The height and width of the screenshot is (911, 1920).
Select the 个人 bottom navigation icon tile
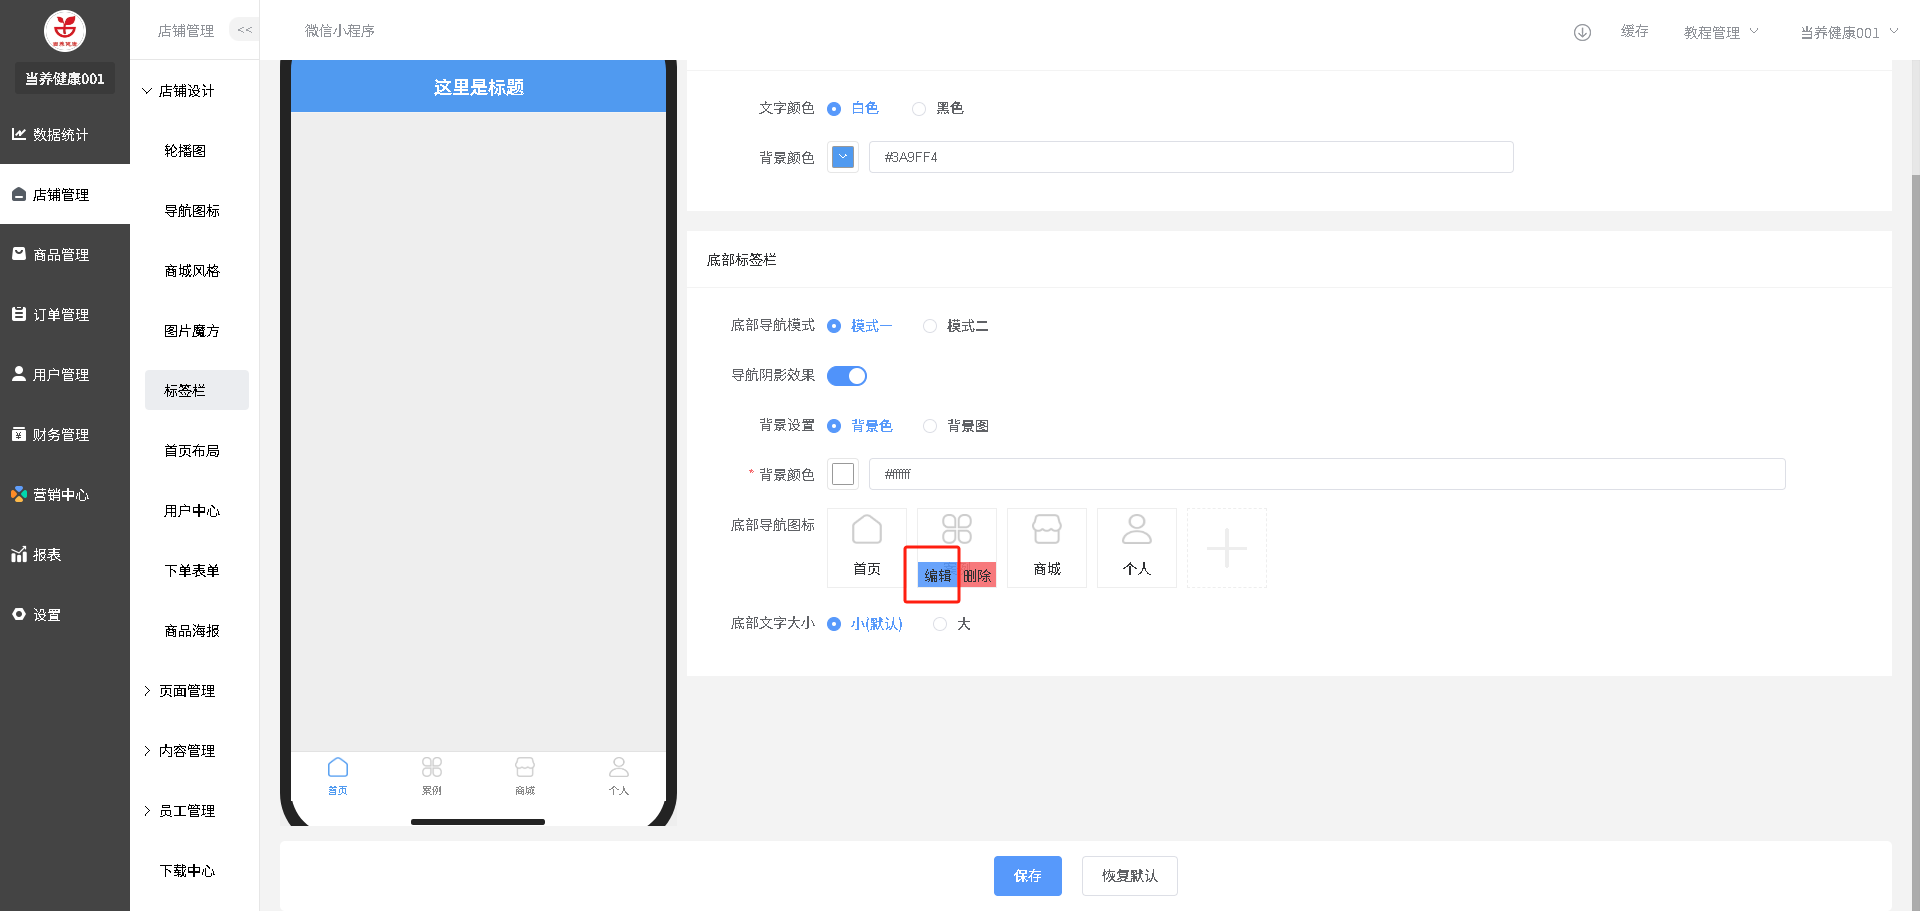[1136, 547]
